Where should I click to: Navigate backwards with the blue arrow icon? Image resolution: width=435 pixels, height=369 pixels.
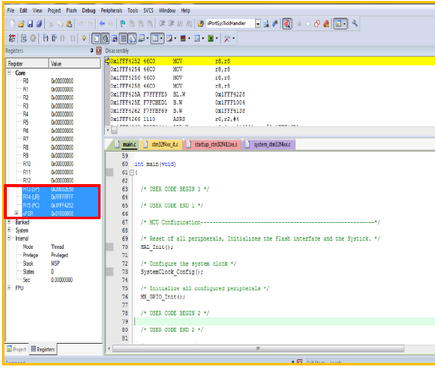(x=102, y=24)
